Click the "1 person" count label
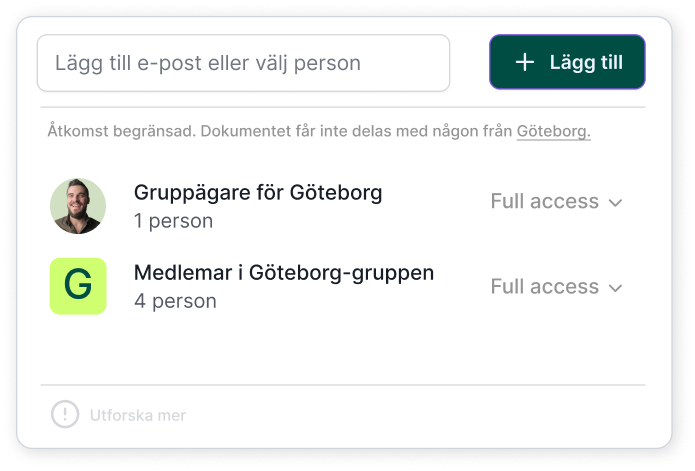Screen dimensions: 695x471 [173, 221]
